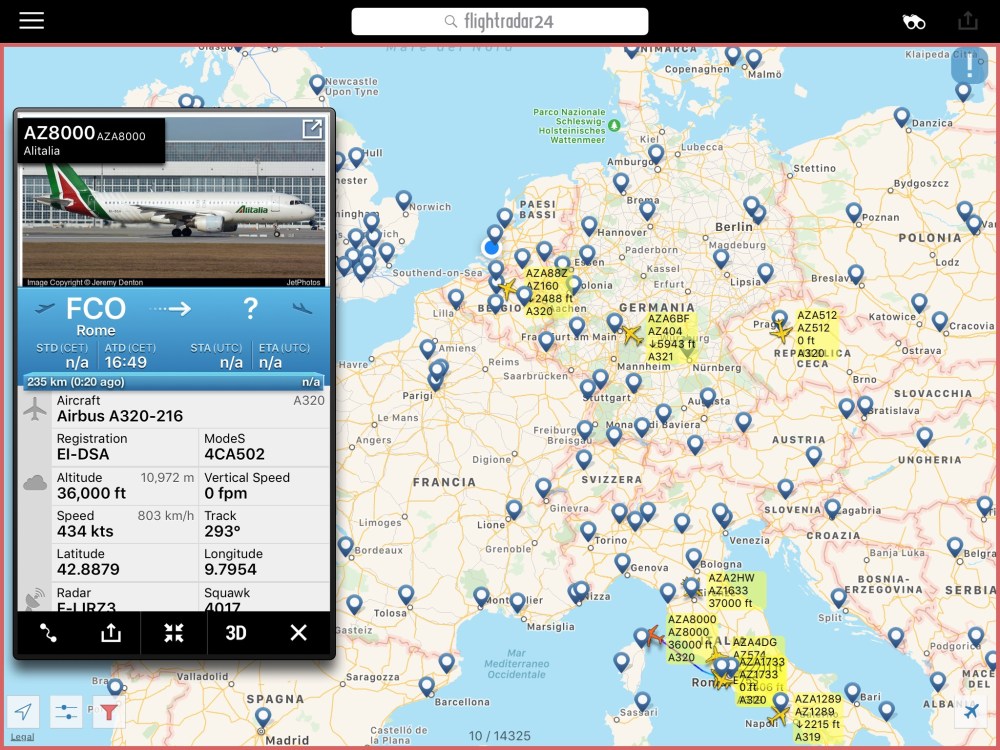The image size is (1000, 750).
Task: Select the AZ404 aircraft near Frankfurt
Action: 631,335
